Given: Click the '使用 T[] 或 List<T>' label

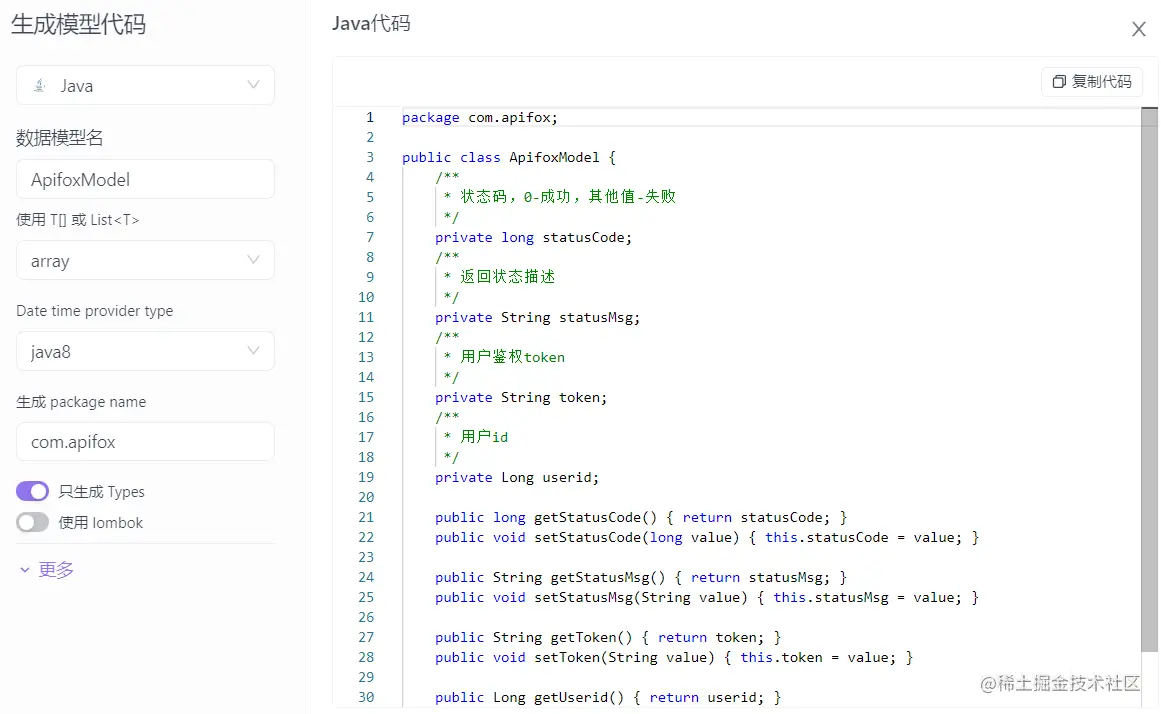Looking at the screenshot, I should [78, 219].
